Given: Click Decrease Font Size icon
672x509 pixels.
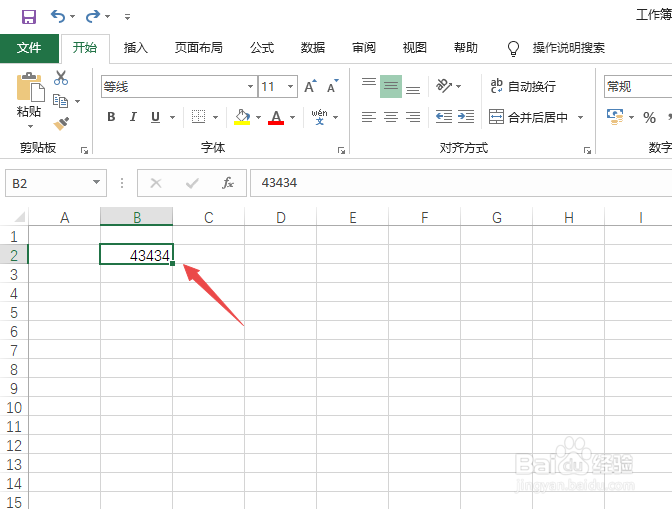Looking at the screenshot, I should click(x=333, y=87).
